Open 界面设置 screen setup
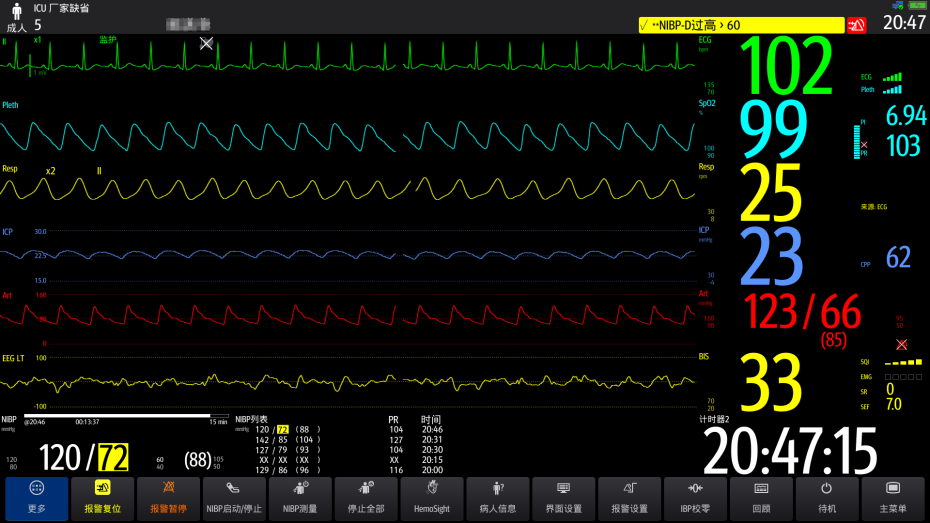This screenshot has width=930, height=523. click(x=563, y=499)
